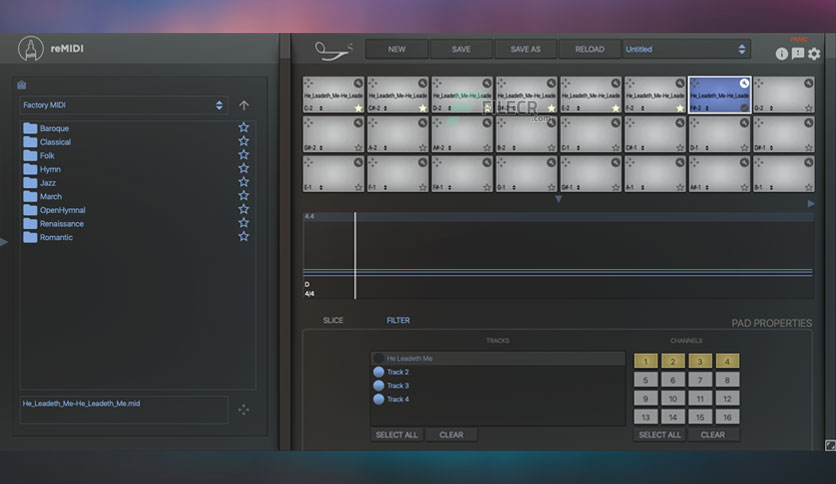The width and height of the screenshot is (836, 484).
Task: Toggle the yellow star on the C-2 pad
Action: click(x=358, y=108)
